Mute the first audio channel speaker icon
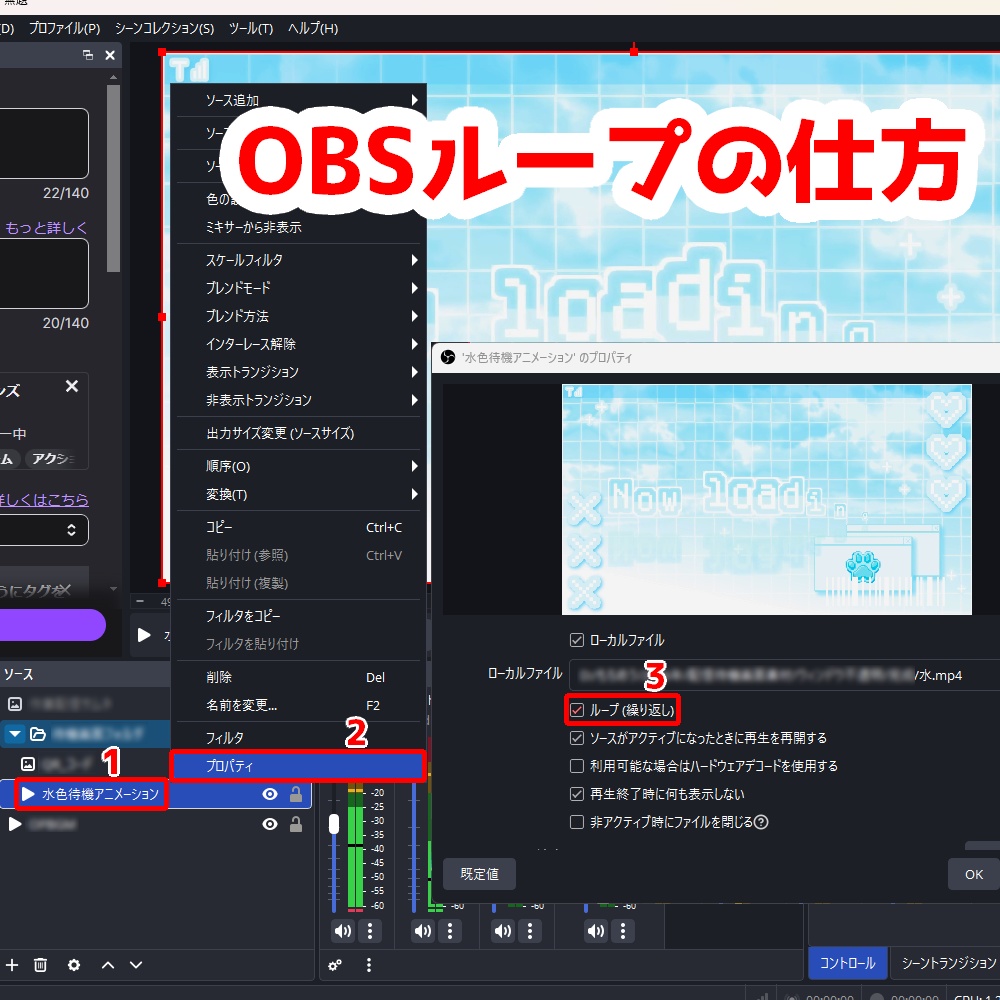The image size is (1000, 1000). click(342, 931)
